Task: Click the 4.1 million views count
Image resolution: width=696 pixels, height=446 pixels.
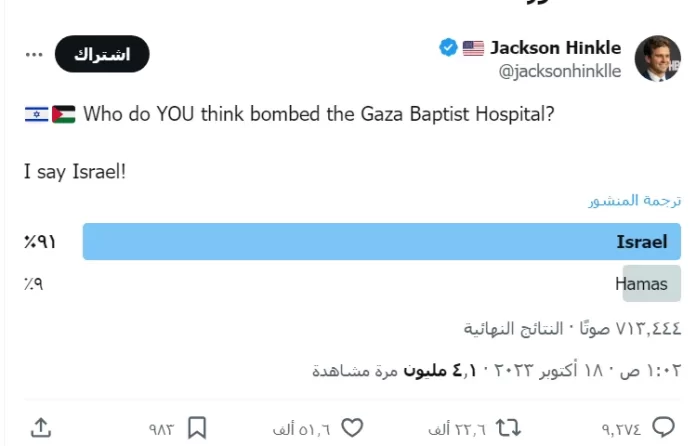Action: point(440,370)
